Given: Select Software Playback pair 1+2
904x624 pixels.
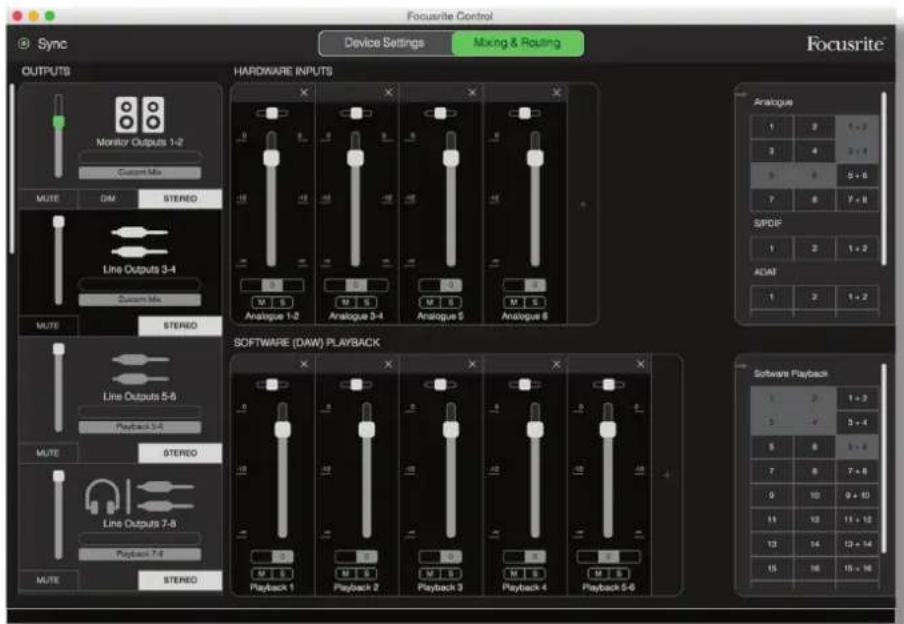Looking at the screenshot, I should [857, 398].
